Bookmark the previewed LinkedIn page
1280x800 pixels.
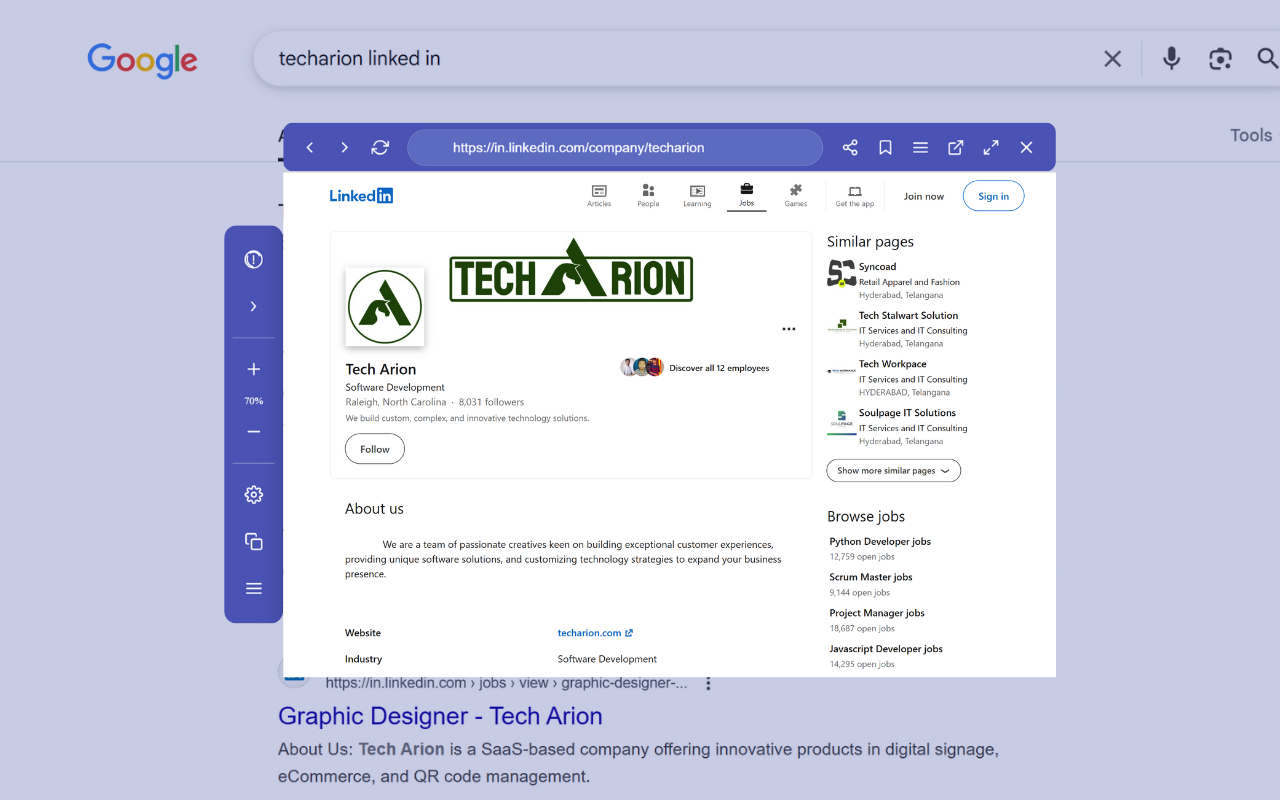point(885,148)
